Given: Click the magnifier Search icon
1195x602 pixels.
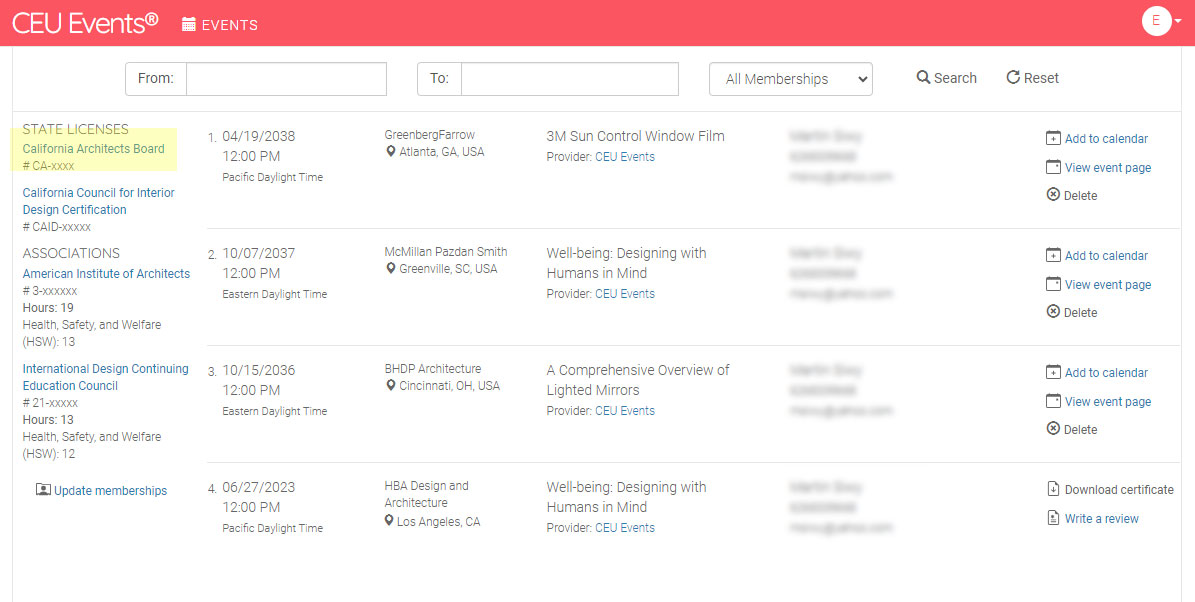Looking at the screenshot, I should [923, 78].
